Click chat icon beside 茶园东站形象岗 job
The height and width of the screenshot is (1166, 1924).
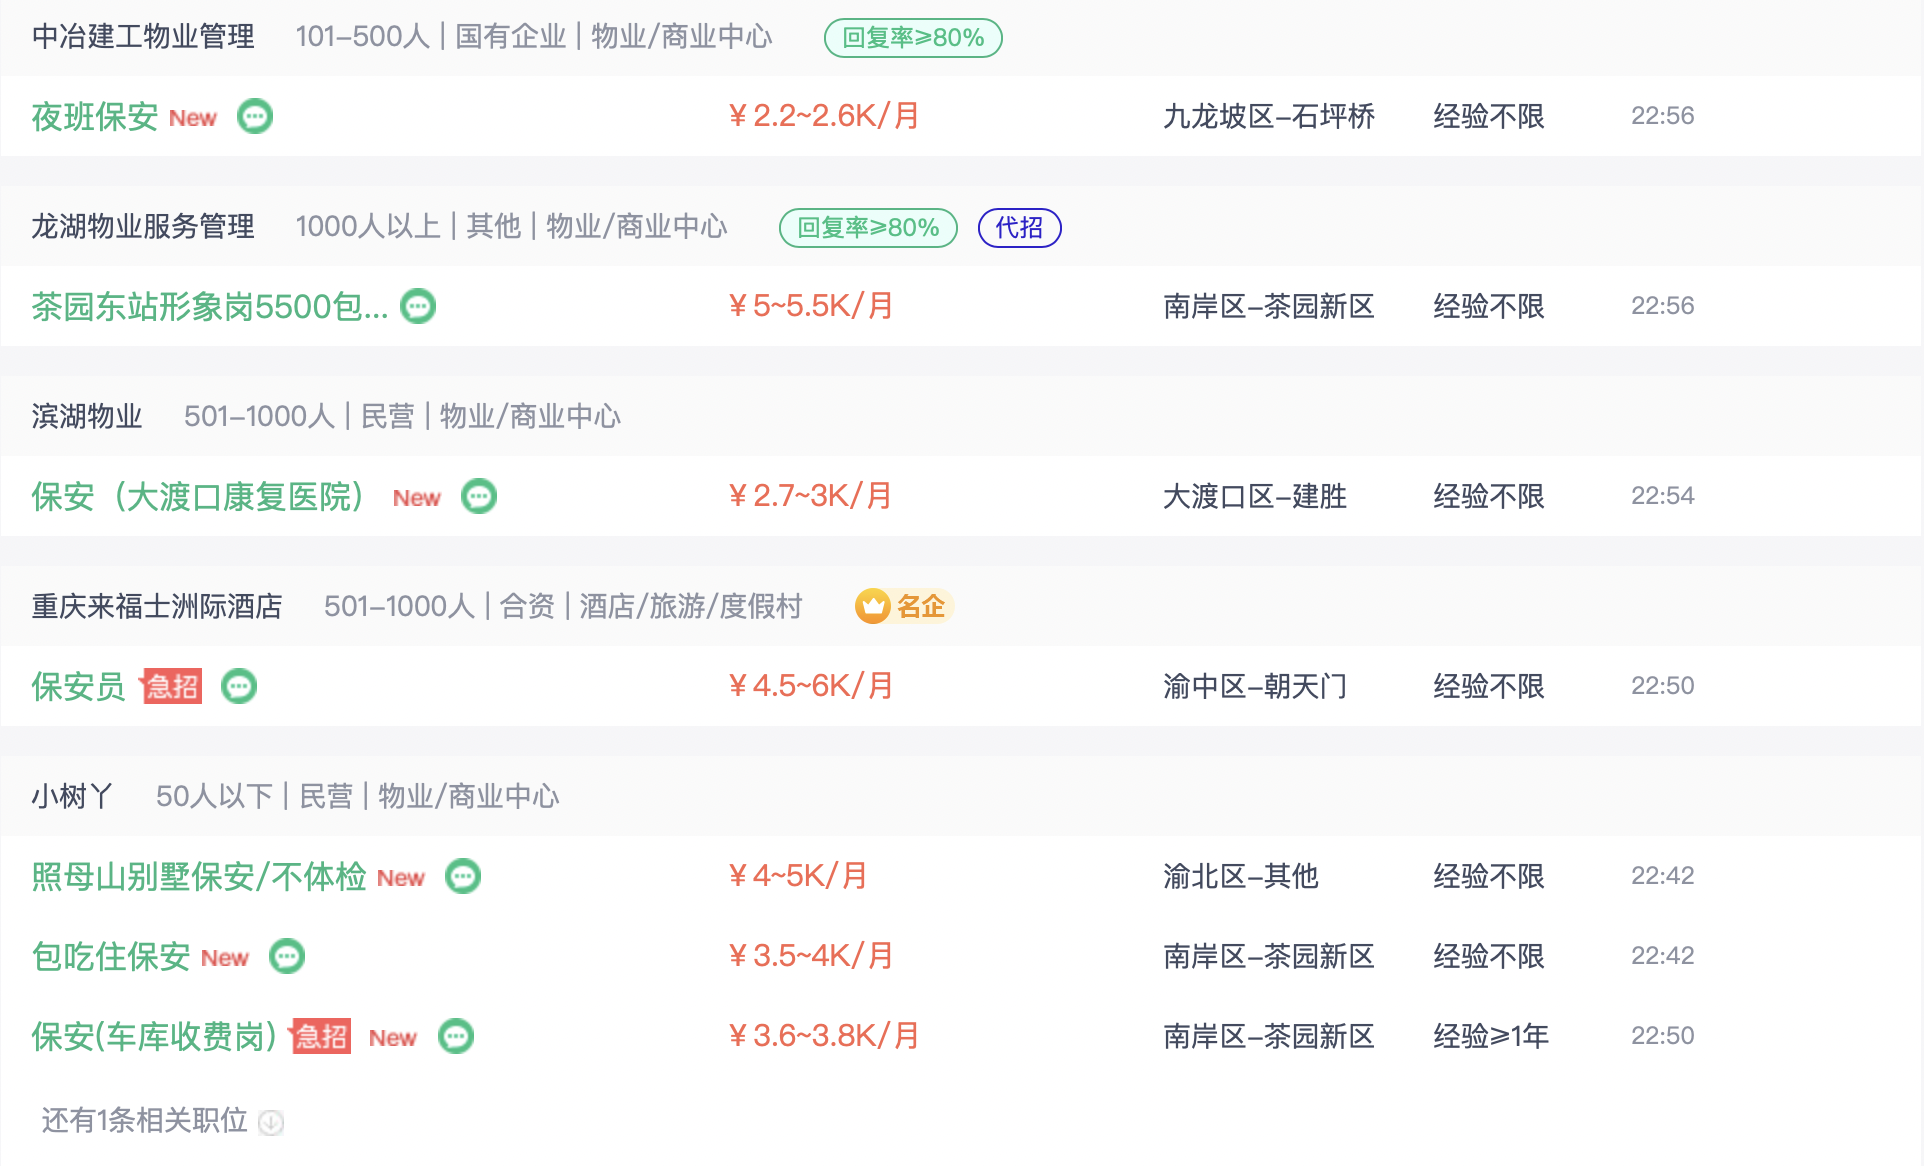click(418, 306)
